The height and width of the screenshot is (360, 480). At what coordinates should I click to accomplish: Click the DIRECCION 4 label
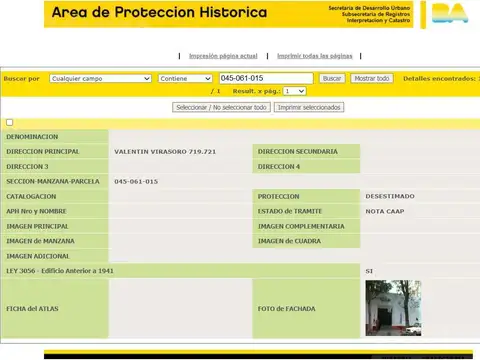279,167
